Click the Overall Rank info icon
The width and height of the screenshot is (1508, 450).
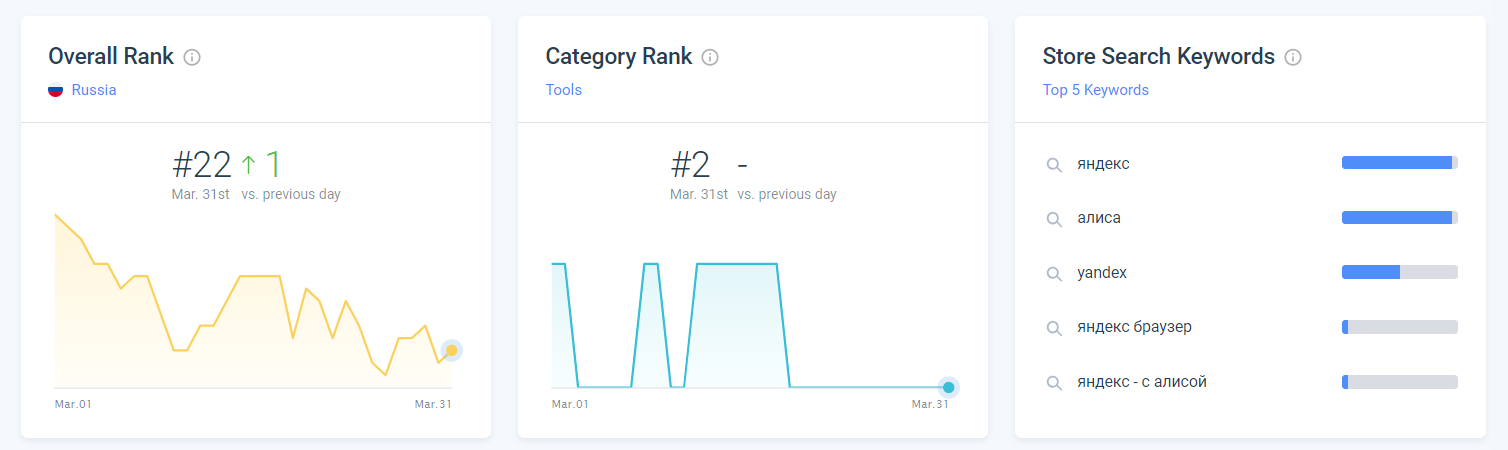coord(193,57)
